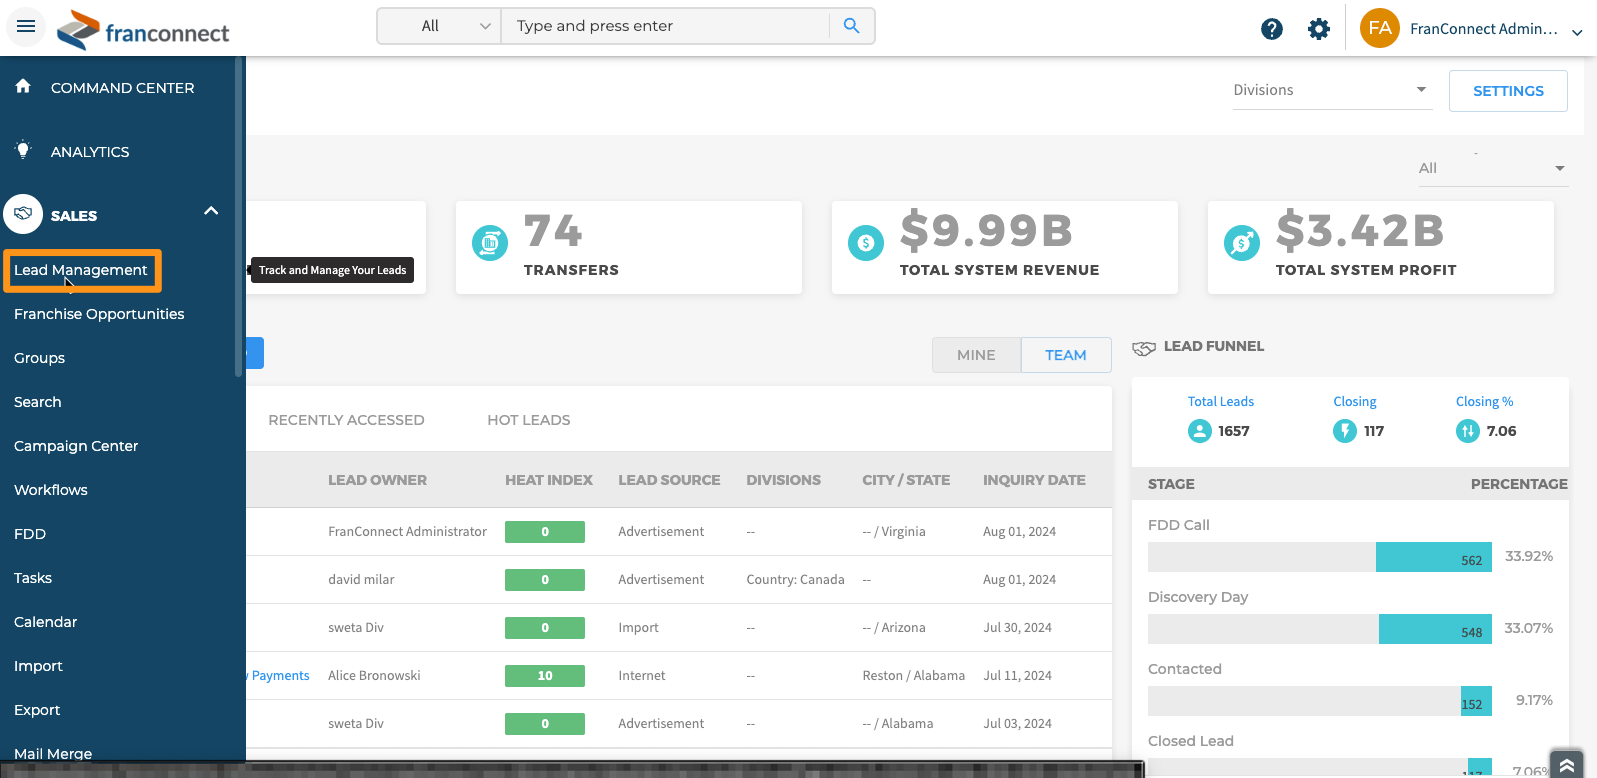This screenshot has height=778, width=1597.
Task: Click the search magnifier icon
Action: (x=851, y=26)
